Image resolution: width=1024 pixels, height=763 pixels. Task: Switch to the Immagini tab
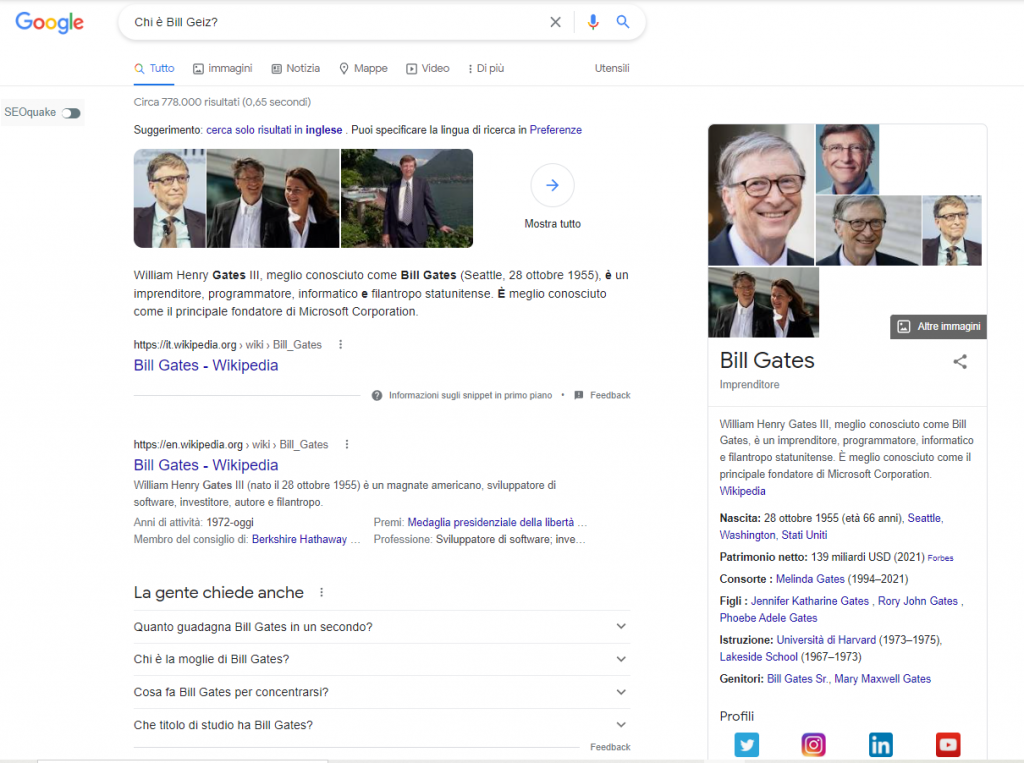[x=223, y=68]
